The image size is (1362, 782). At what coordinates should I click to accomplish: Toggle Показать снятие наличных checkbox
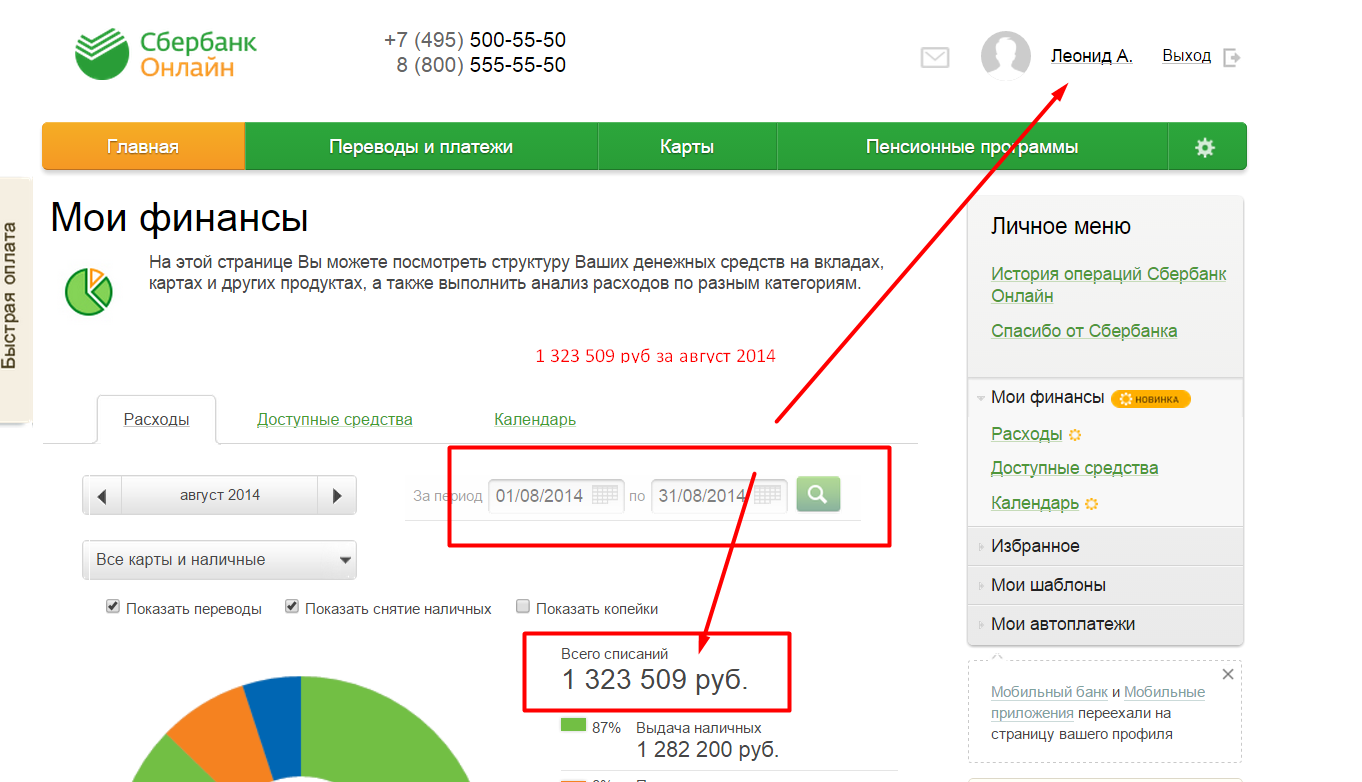click(x=292, y=606)
